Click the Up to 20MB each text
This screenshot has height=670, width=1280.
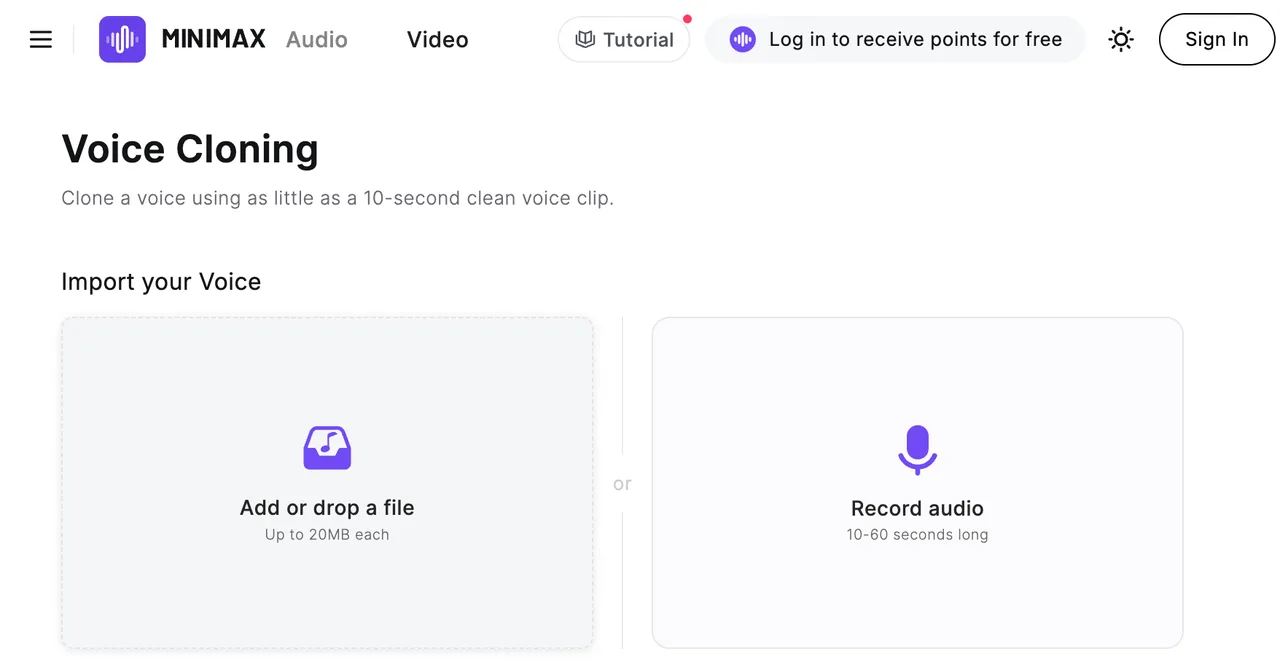click(x=327, y=535)
